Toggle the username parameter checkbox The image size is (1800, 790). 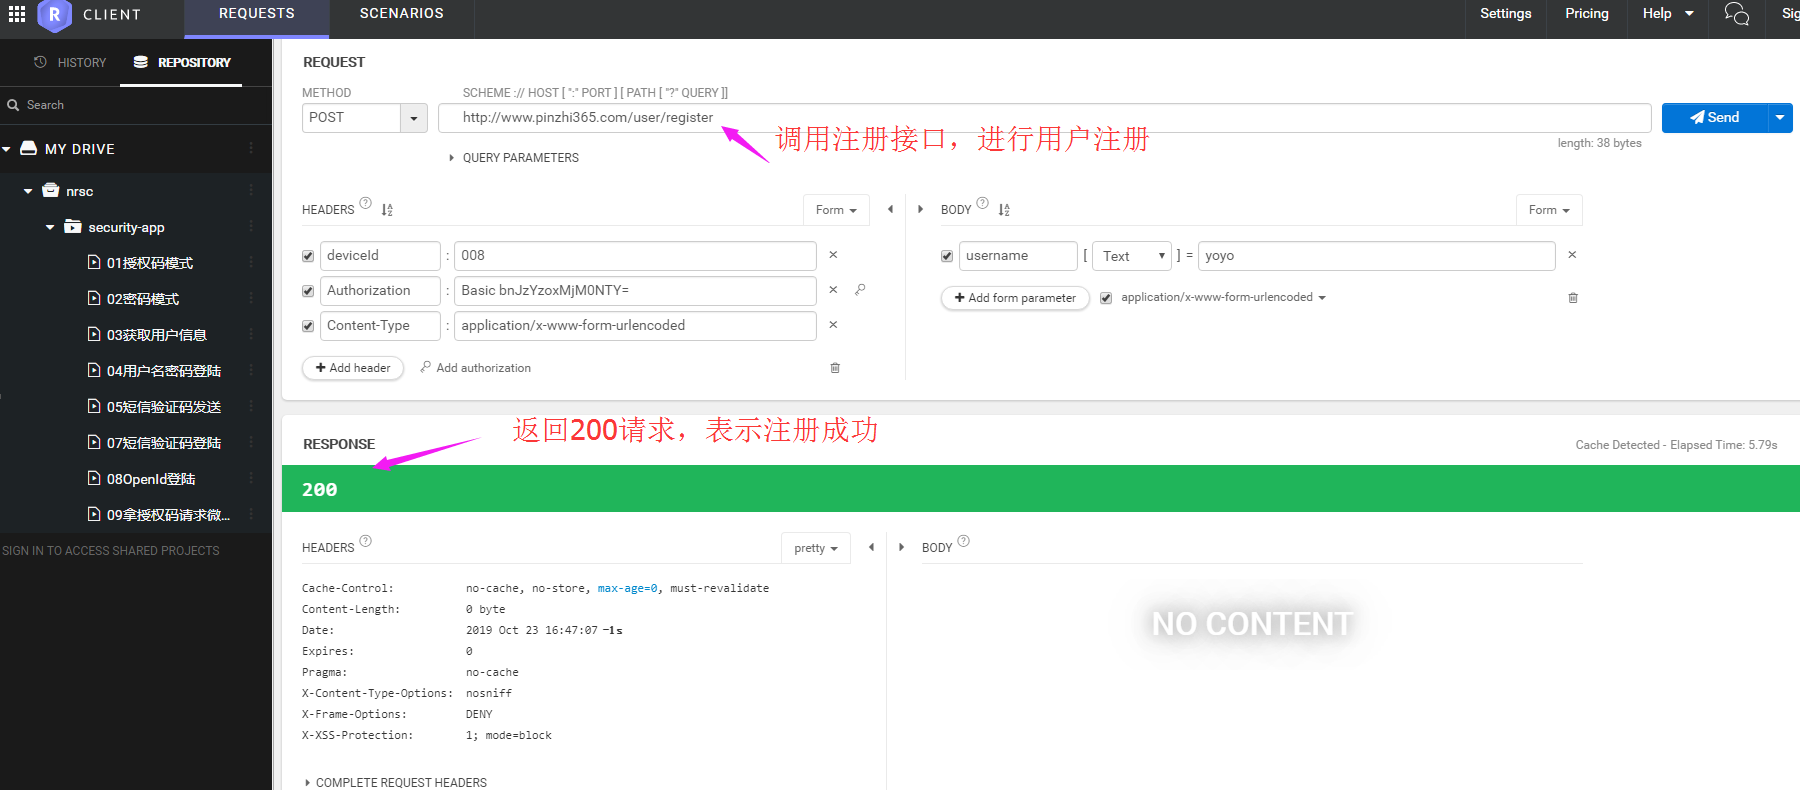point(947,256)
